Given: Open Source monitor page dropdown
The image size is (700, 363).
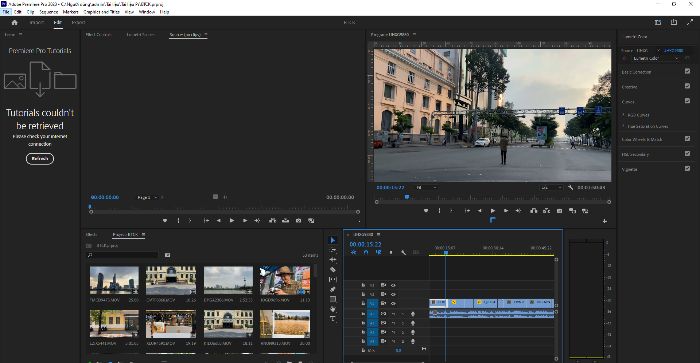Looking at the screenshot, I should coord(147,197).
